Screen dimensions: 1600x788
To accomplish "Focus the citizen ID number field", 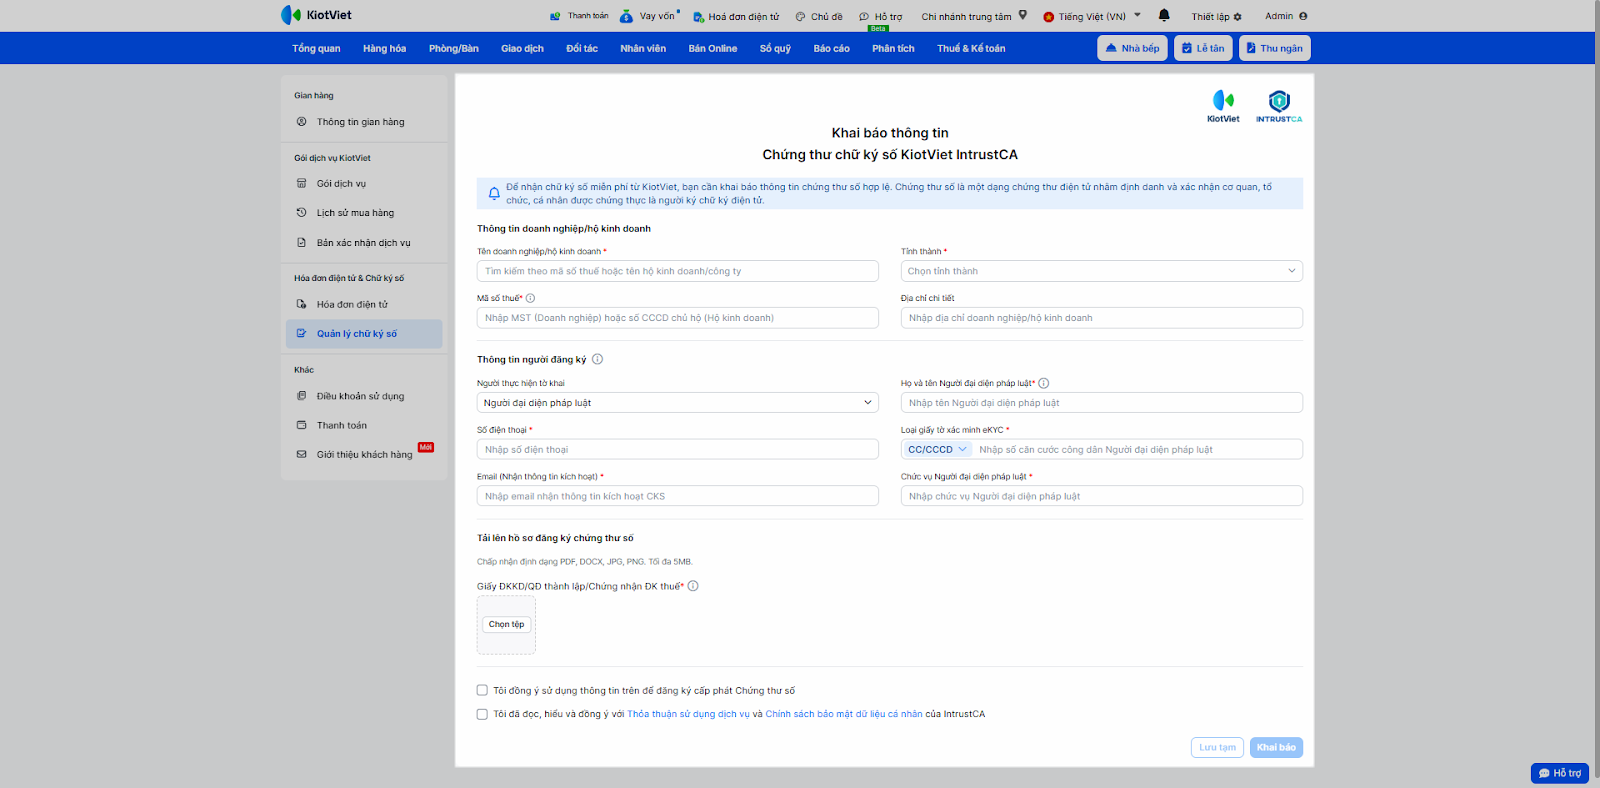I will click(1138, 450).
